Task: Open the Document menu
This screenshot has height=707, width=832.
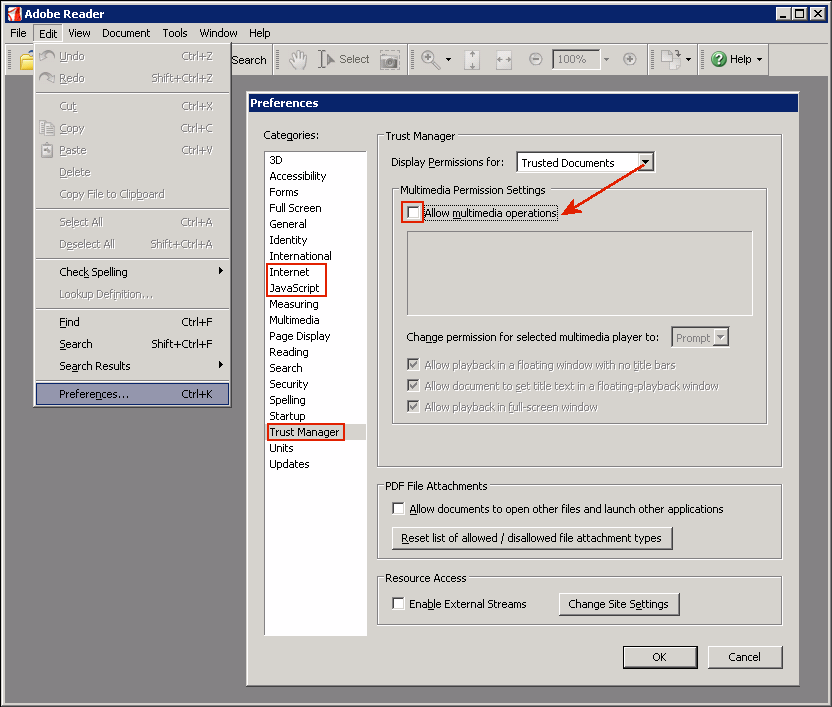Action: click(126, 33)
